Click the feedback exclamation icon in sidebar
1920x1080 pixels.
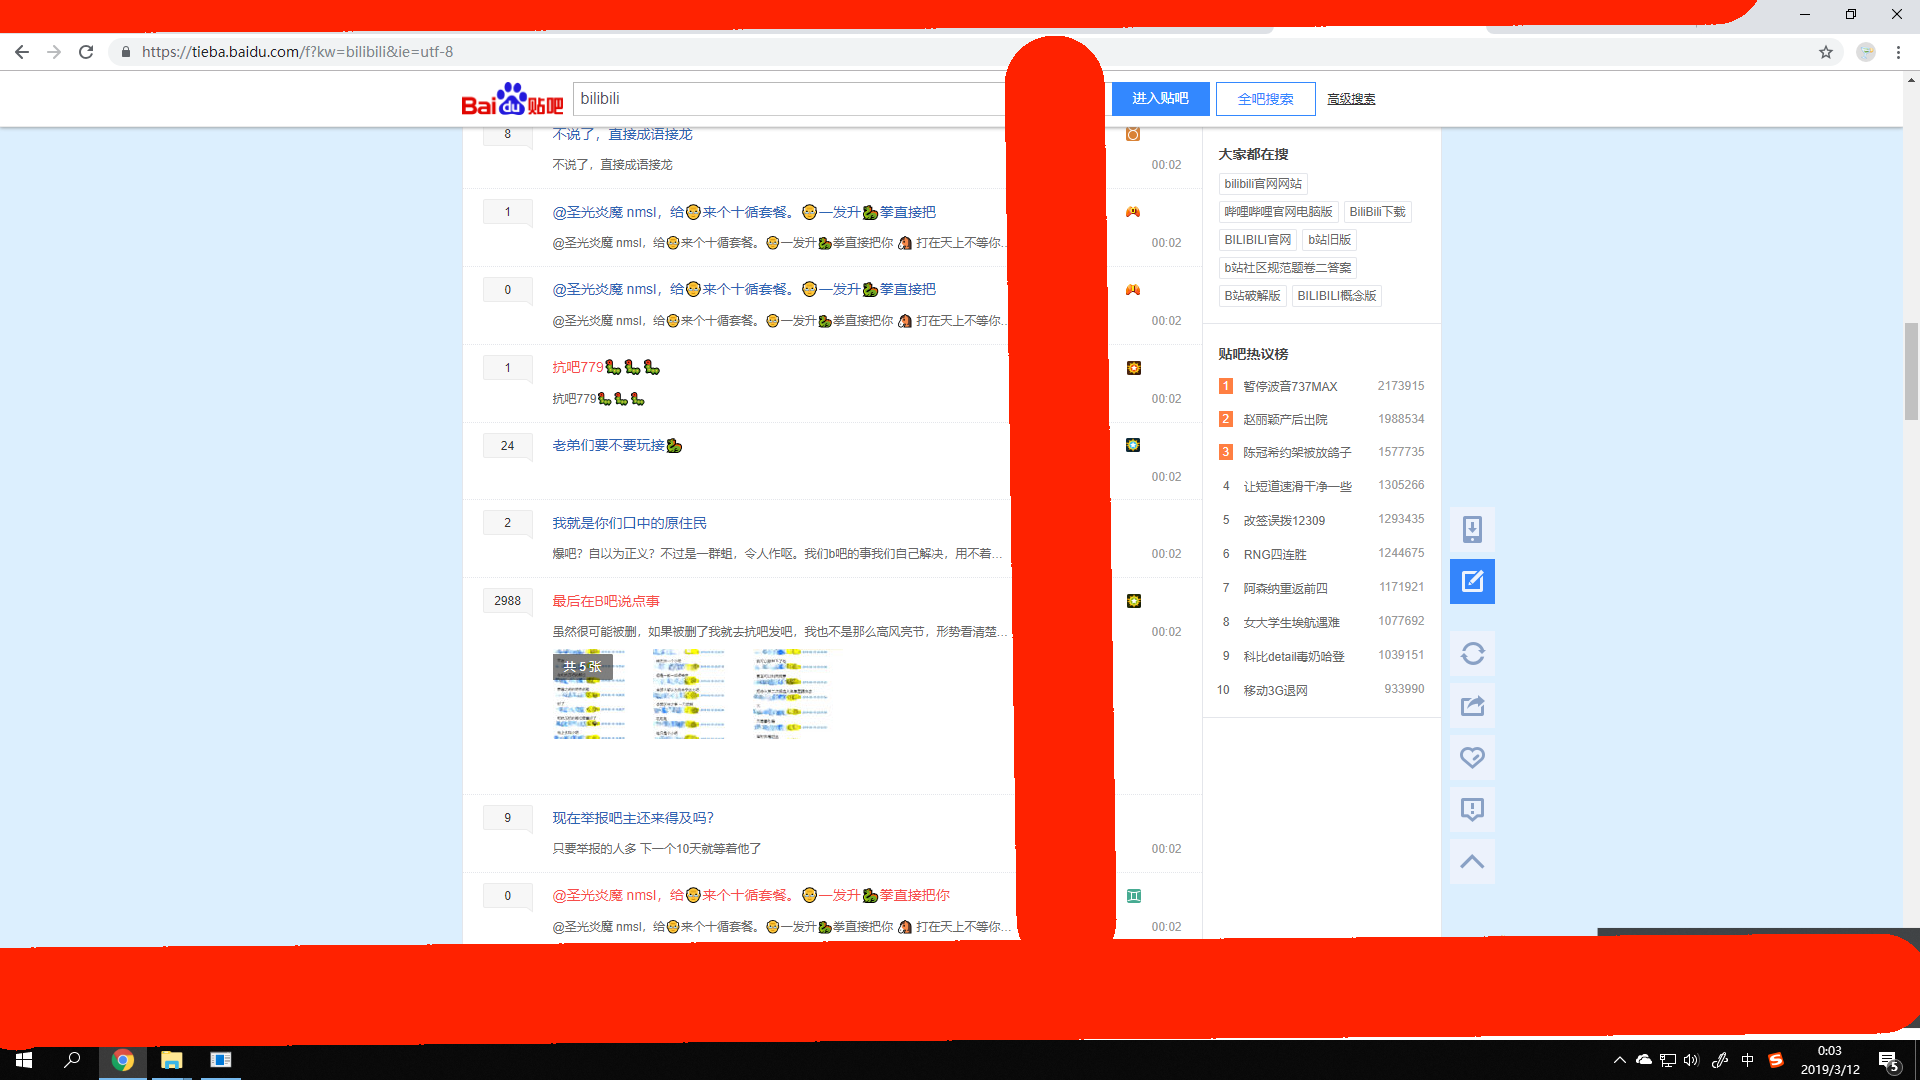pyautogui.click(x=1472, y=809)
